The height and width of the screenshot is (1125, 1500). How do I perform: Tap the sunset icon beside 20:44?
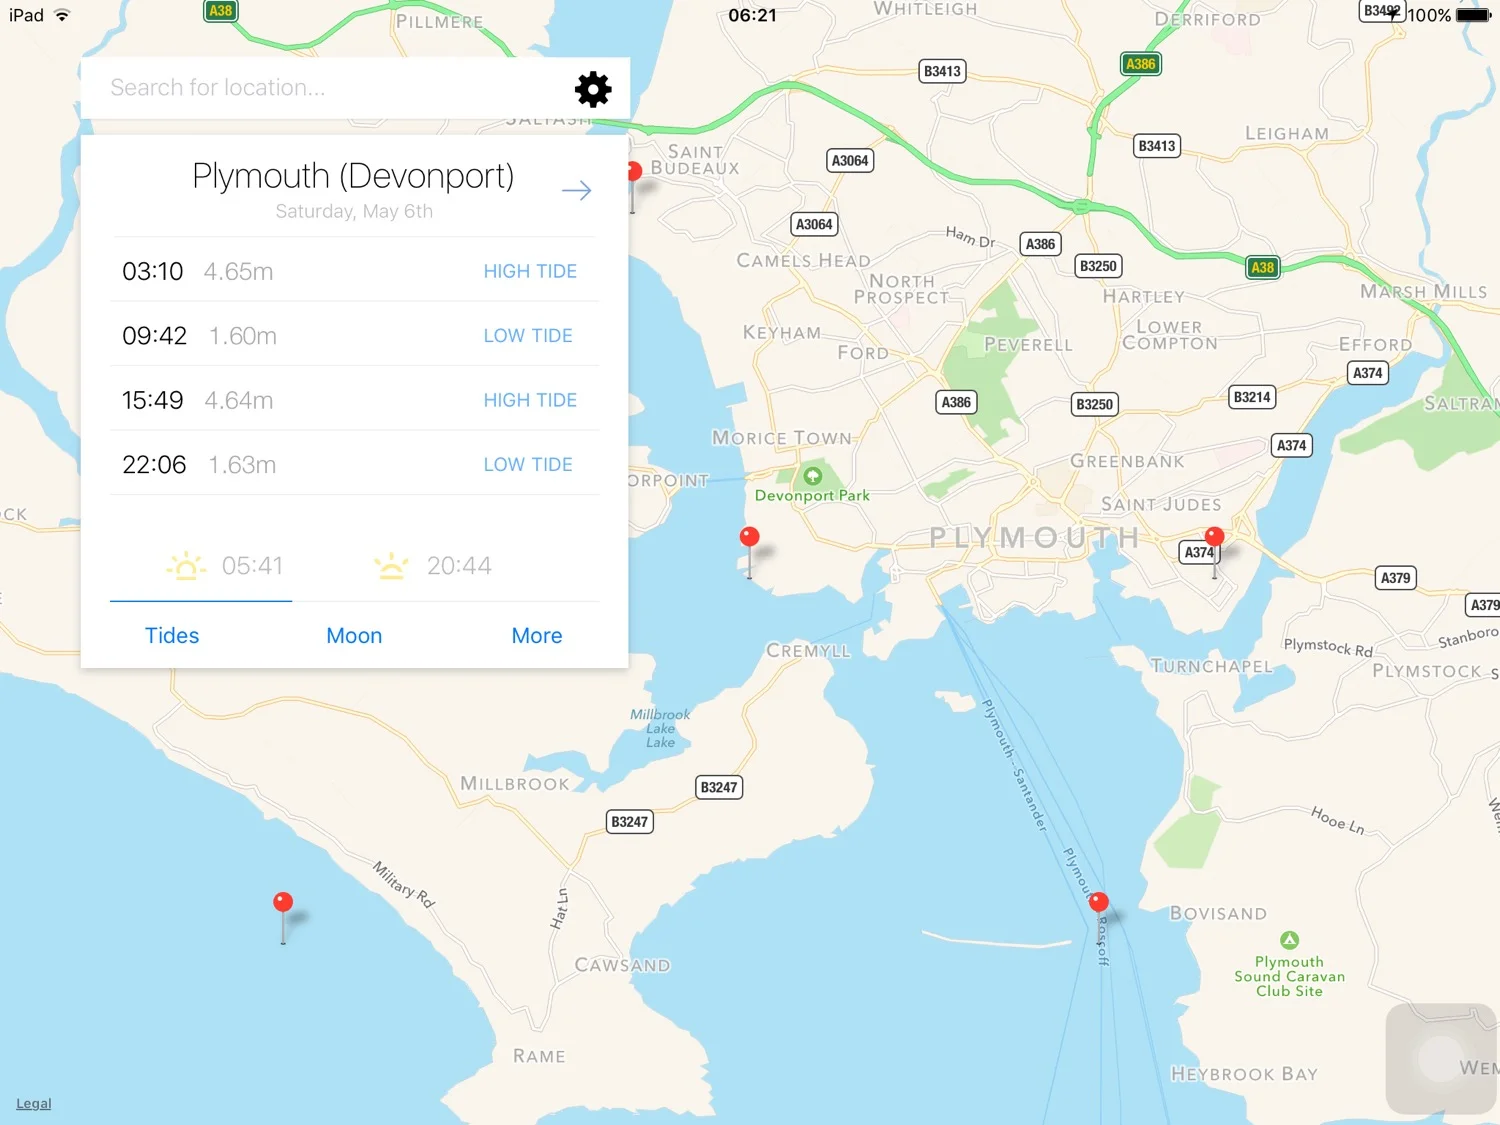coord(391,566)
